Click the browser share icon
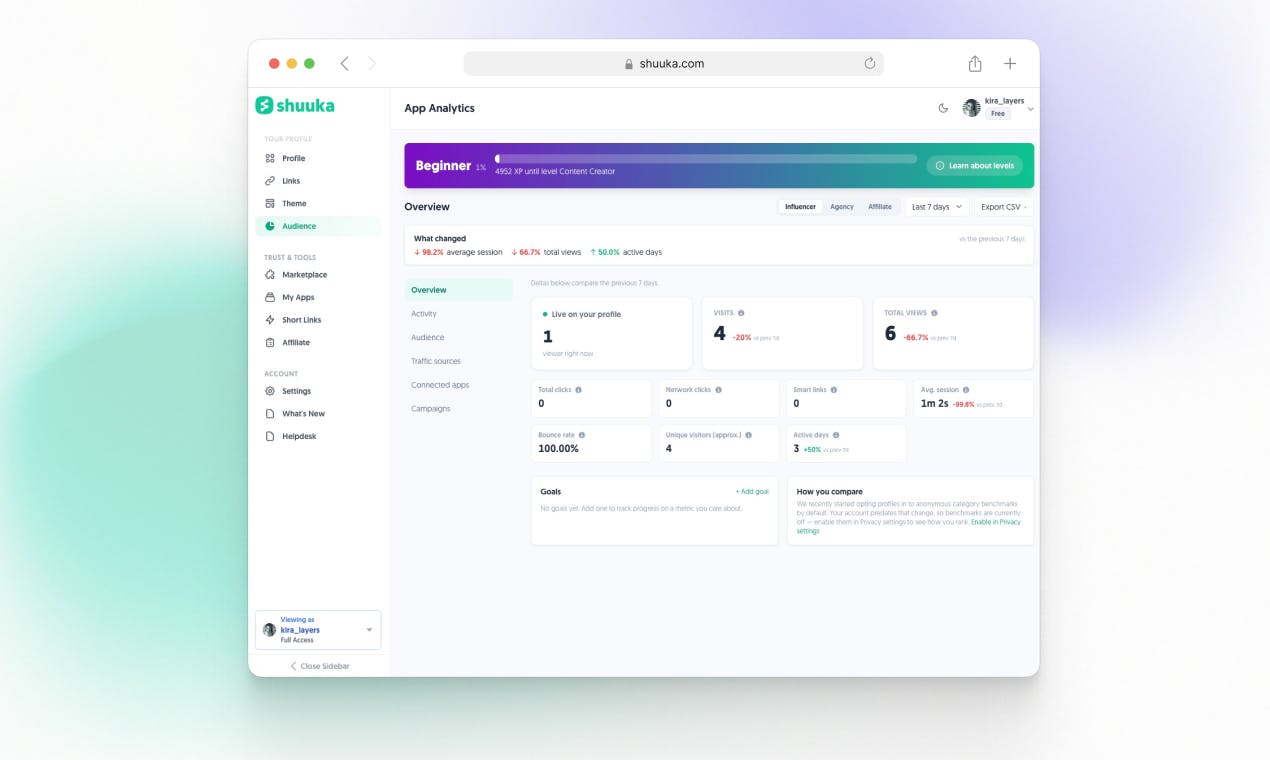This screenshot has width=1270, height=760. tap(975, 63)
